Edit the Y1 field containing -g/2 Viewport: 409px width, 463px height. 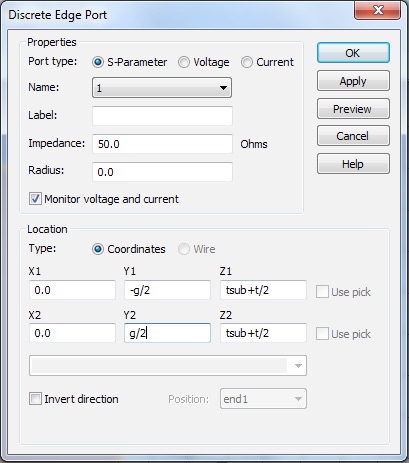tap(167, 290)
